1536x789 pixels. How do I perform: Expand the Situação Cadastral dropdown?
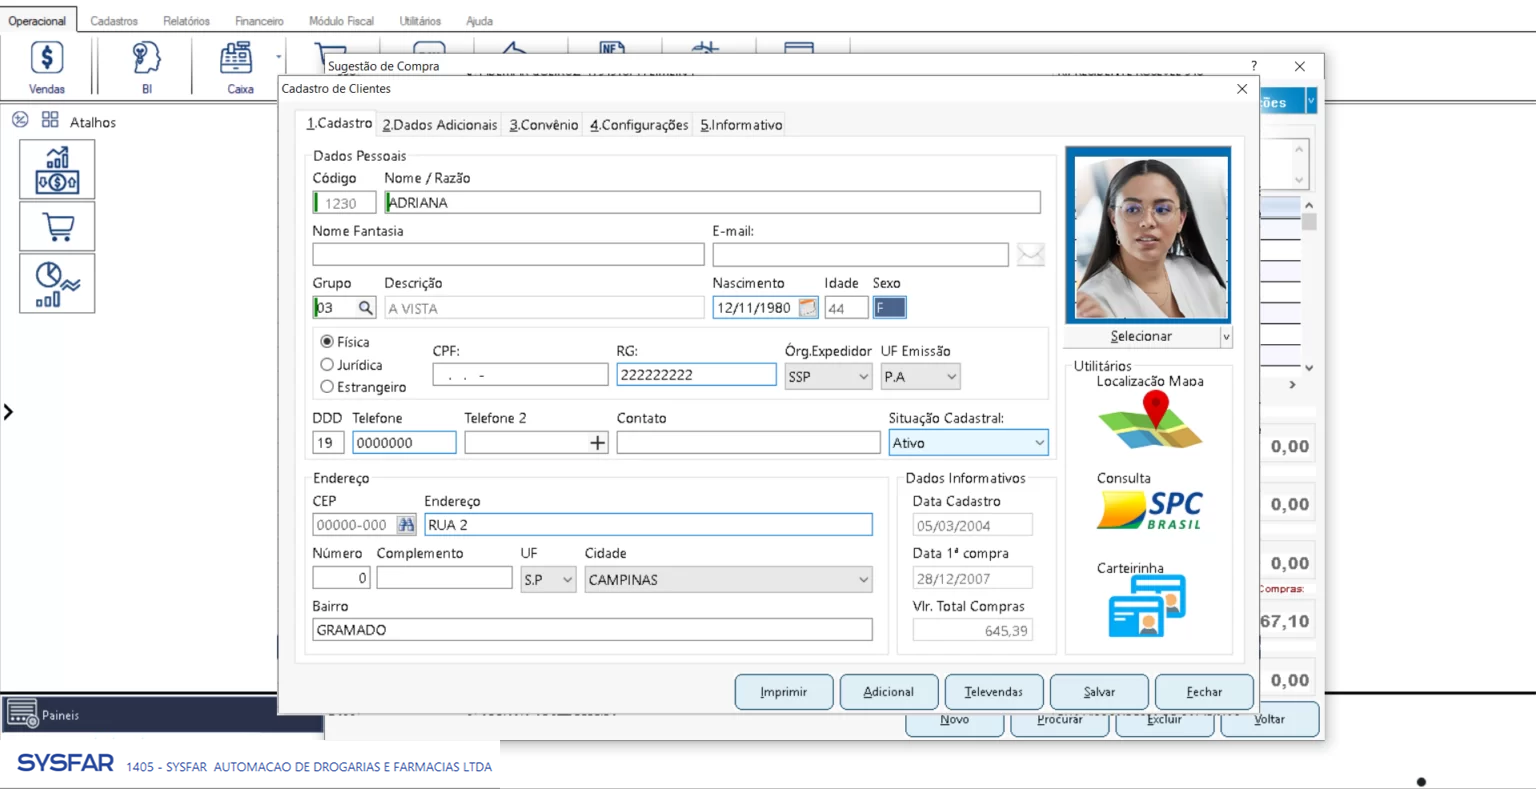pyautogui.click(x=1039, y=443)
